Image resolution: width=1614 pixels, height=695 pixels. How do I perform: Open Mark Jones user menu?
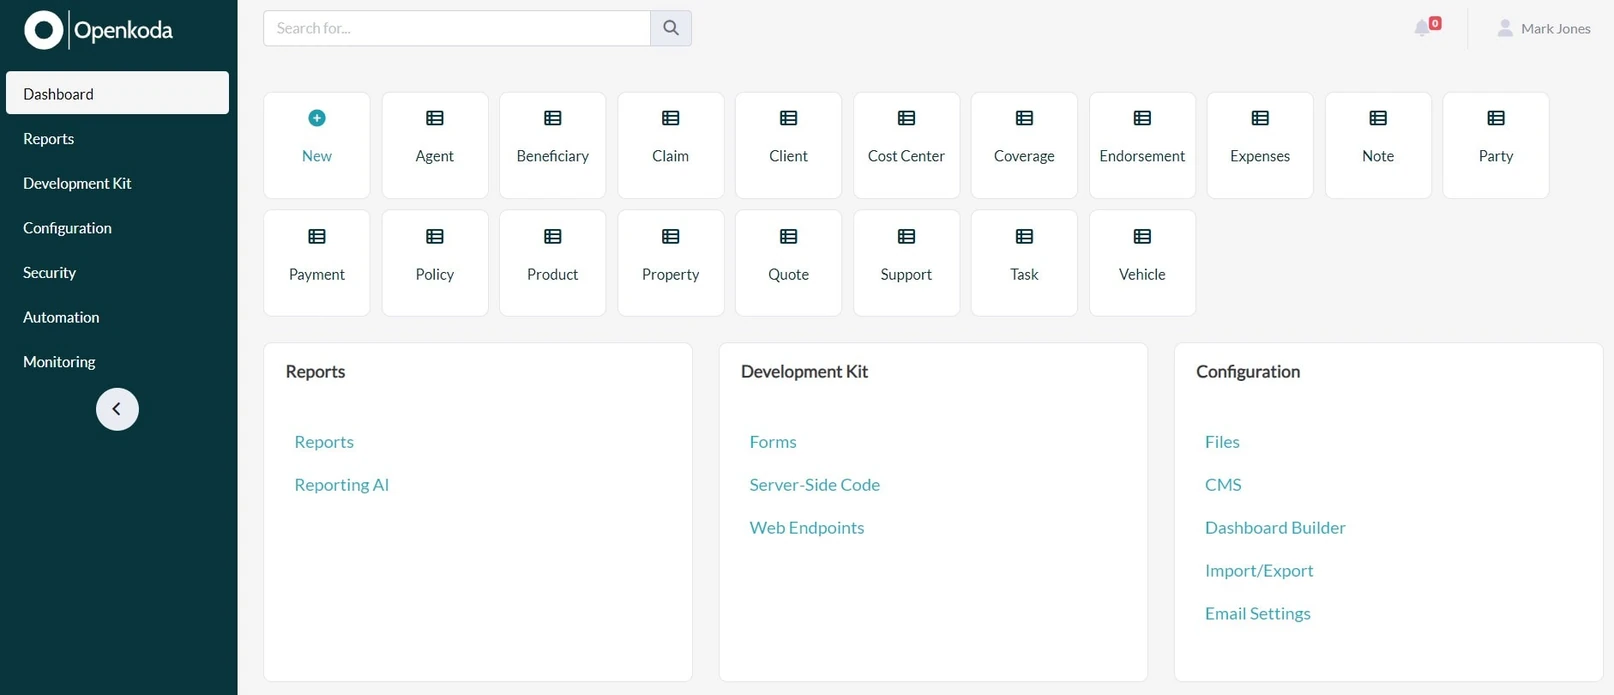pyautogui.click(x=1543, y=28)
